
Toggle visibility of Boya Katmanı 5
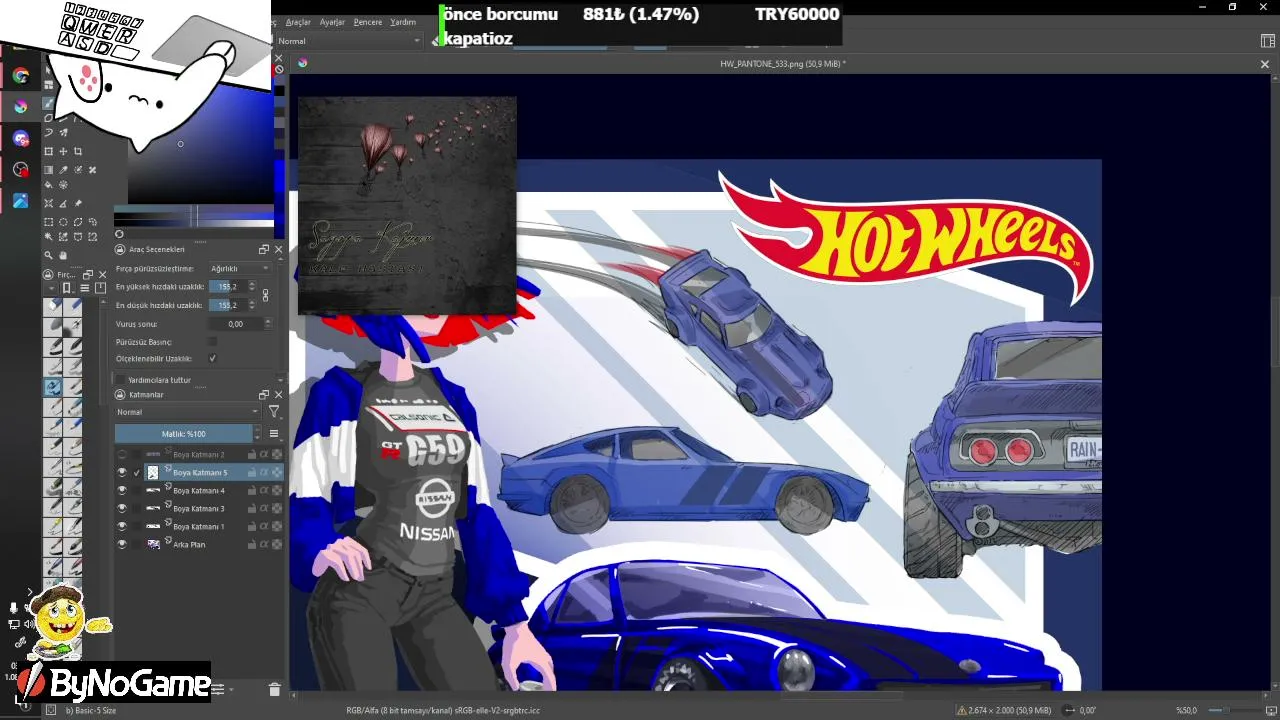point(122,472)
